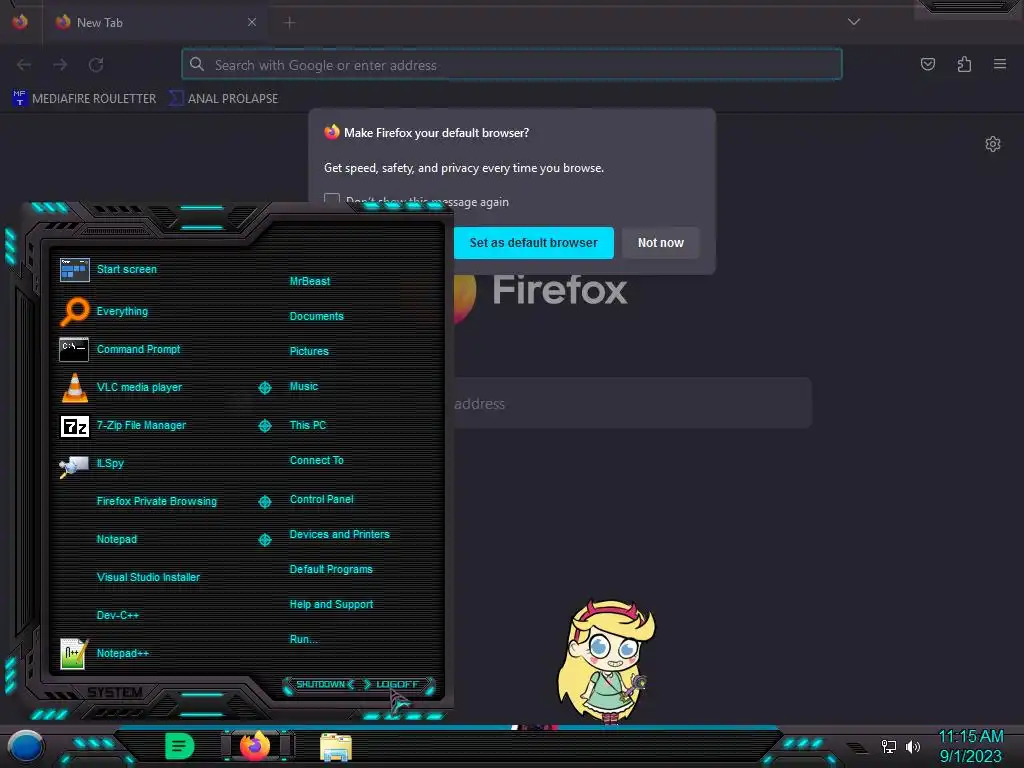Open MrBeast user folder in start menu

pos(310,281)
